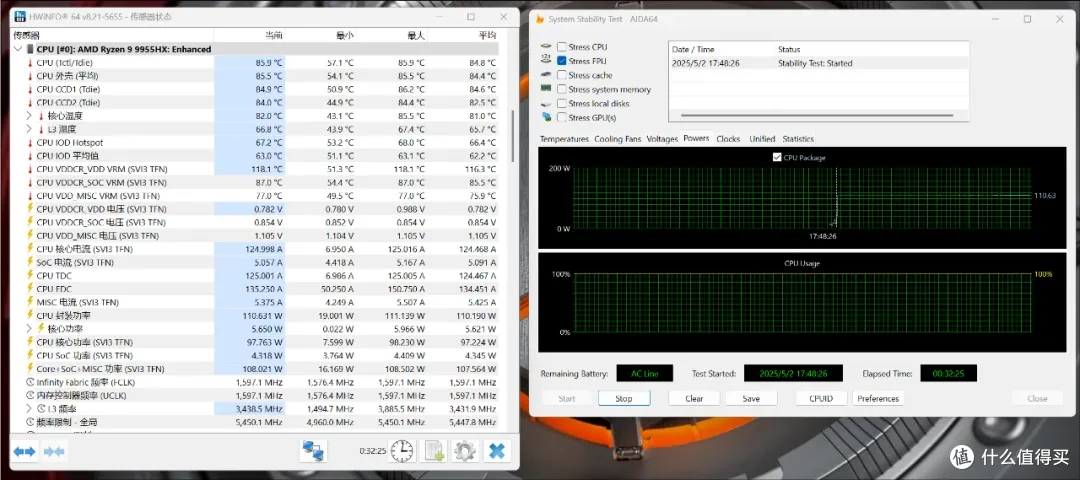Open the network remote monitors icon in HWiNFO
Image resolution: width=1080 pixels, height=480 pixels.
314,451
